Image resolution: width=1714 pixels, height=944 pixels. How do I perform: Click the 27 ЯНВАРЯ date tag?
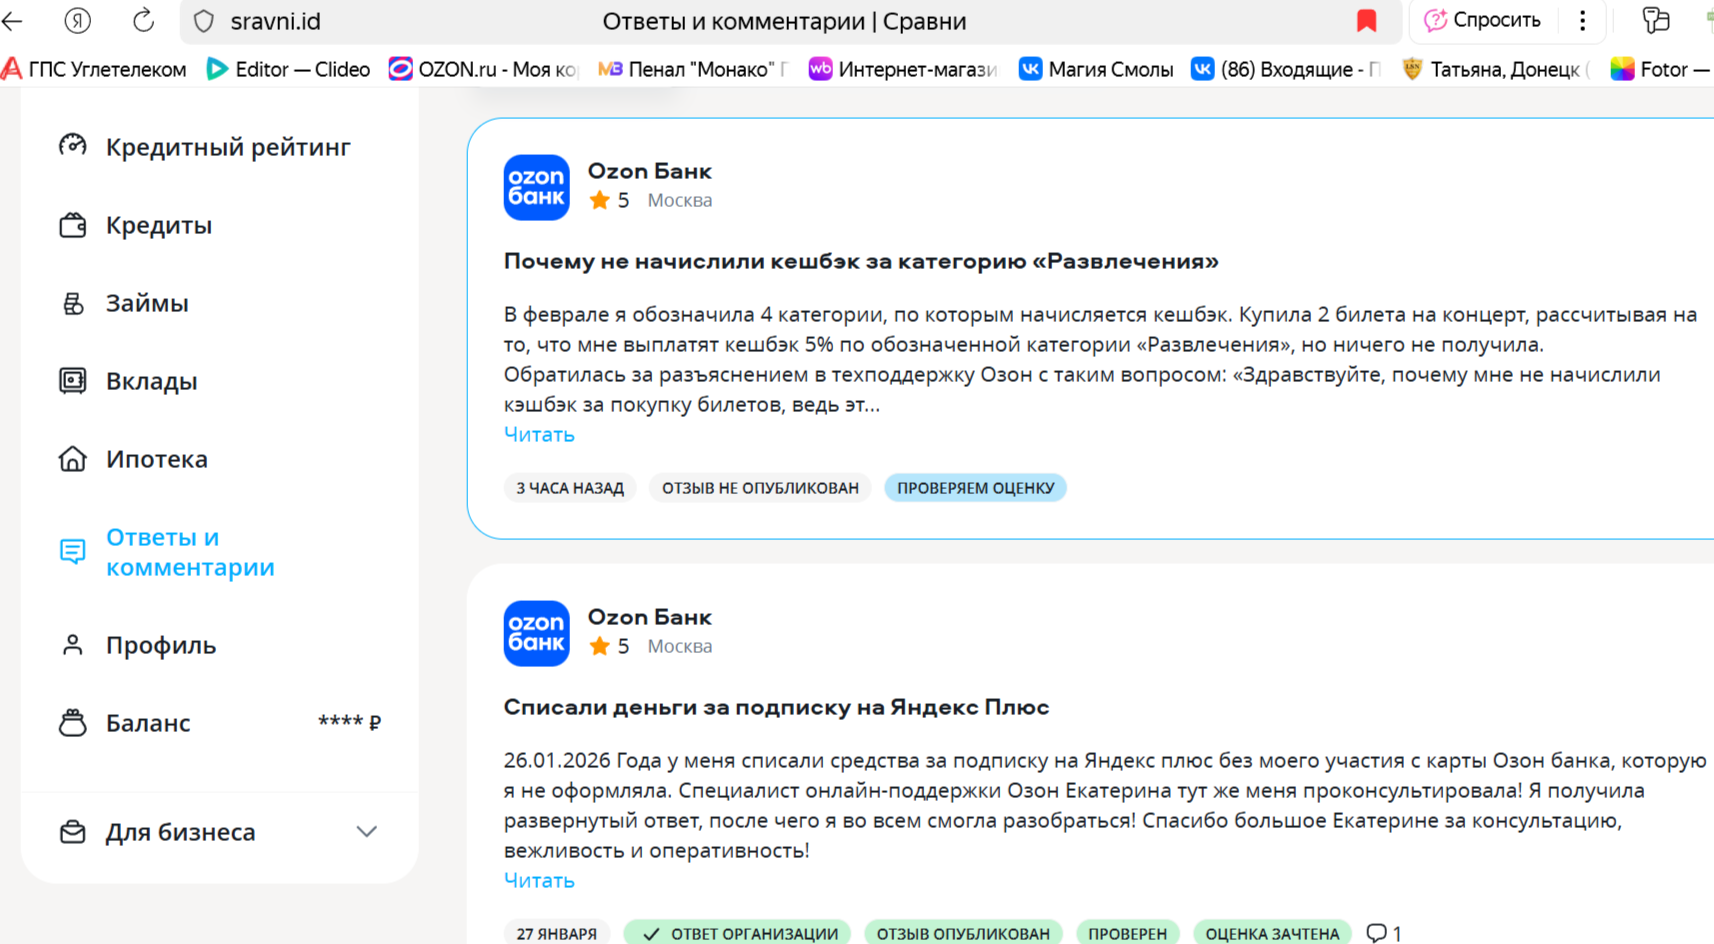point(556,933)
